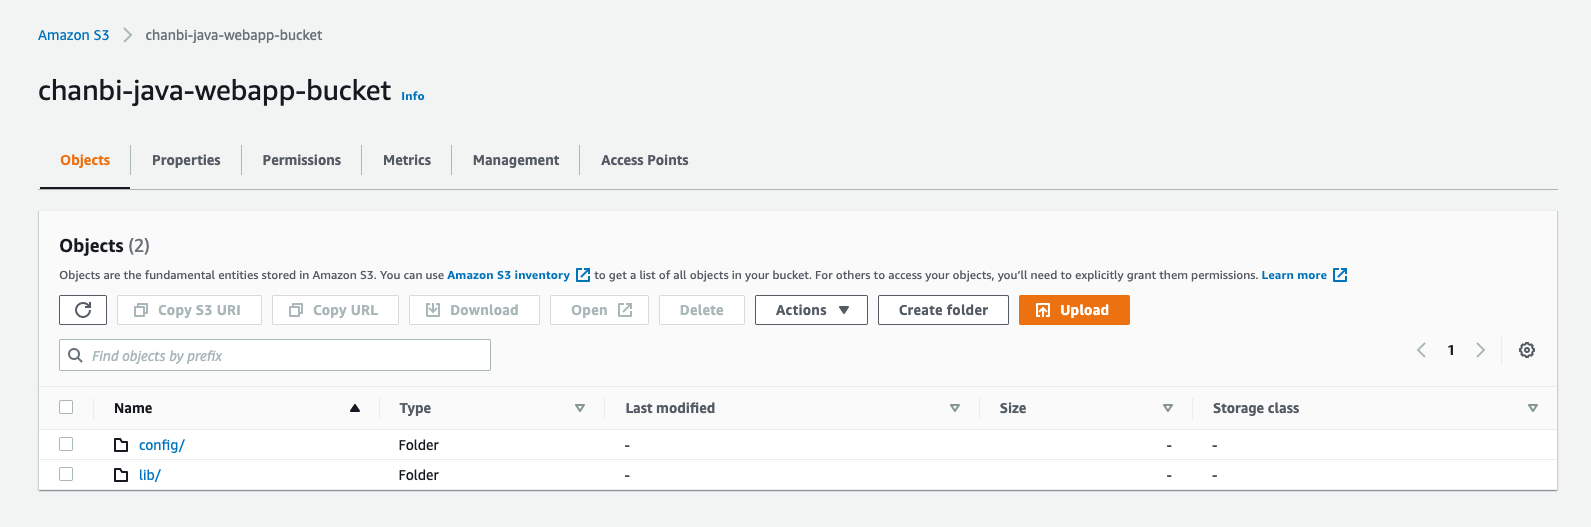Sort by Type column arrow
Image resolution: width=1591 pixels, height=527 pixels.
(580, 408)
